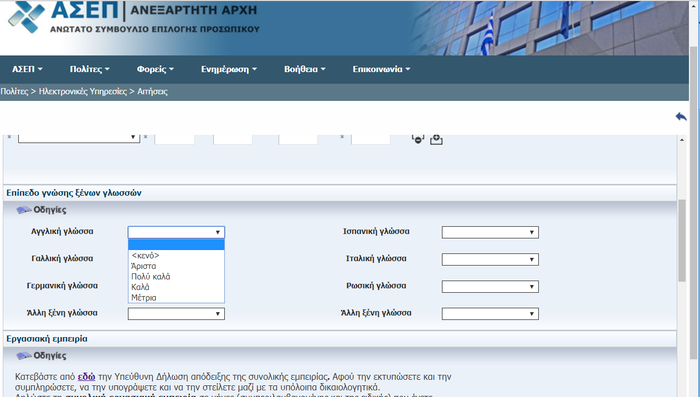700x397 pixels.
Task: Expand the Ρωσική γλώσσα dropdown
Action: (490, 287)
